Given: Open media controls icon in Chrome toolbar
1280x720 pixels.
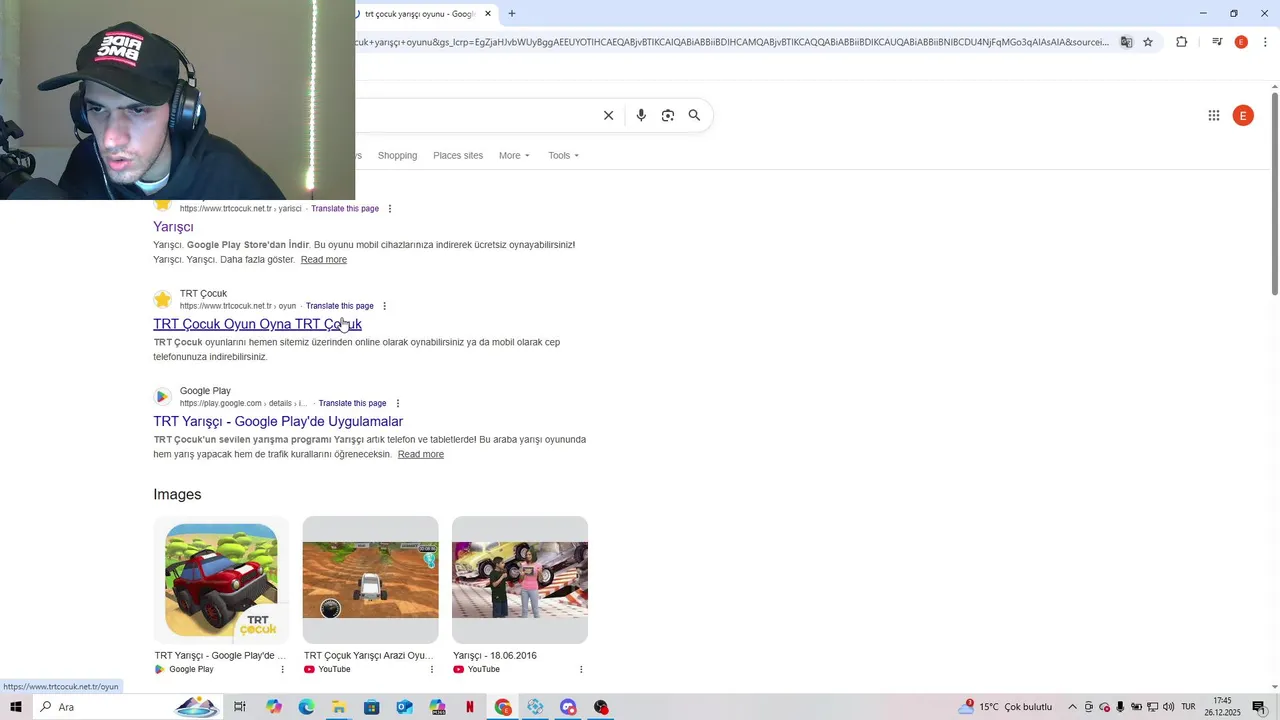Looking at the screenshot, I should (1217, 42).
